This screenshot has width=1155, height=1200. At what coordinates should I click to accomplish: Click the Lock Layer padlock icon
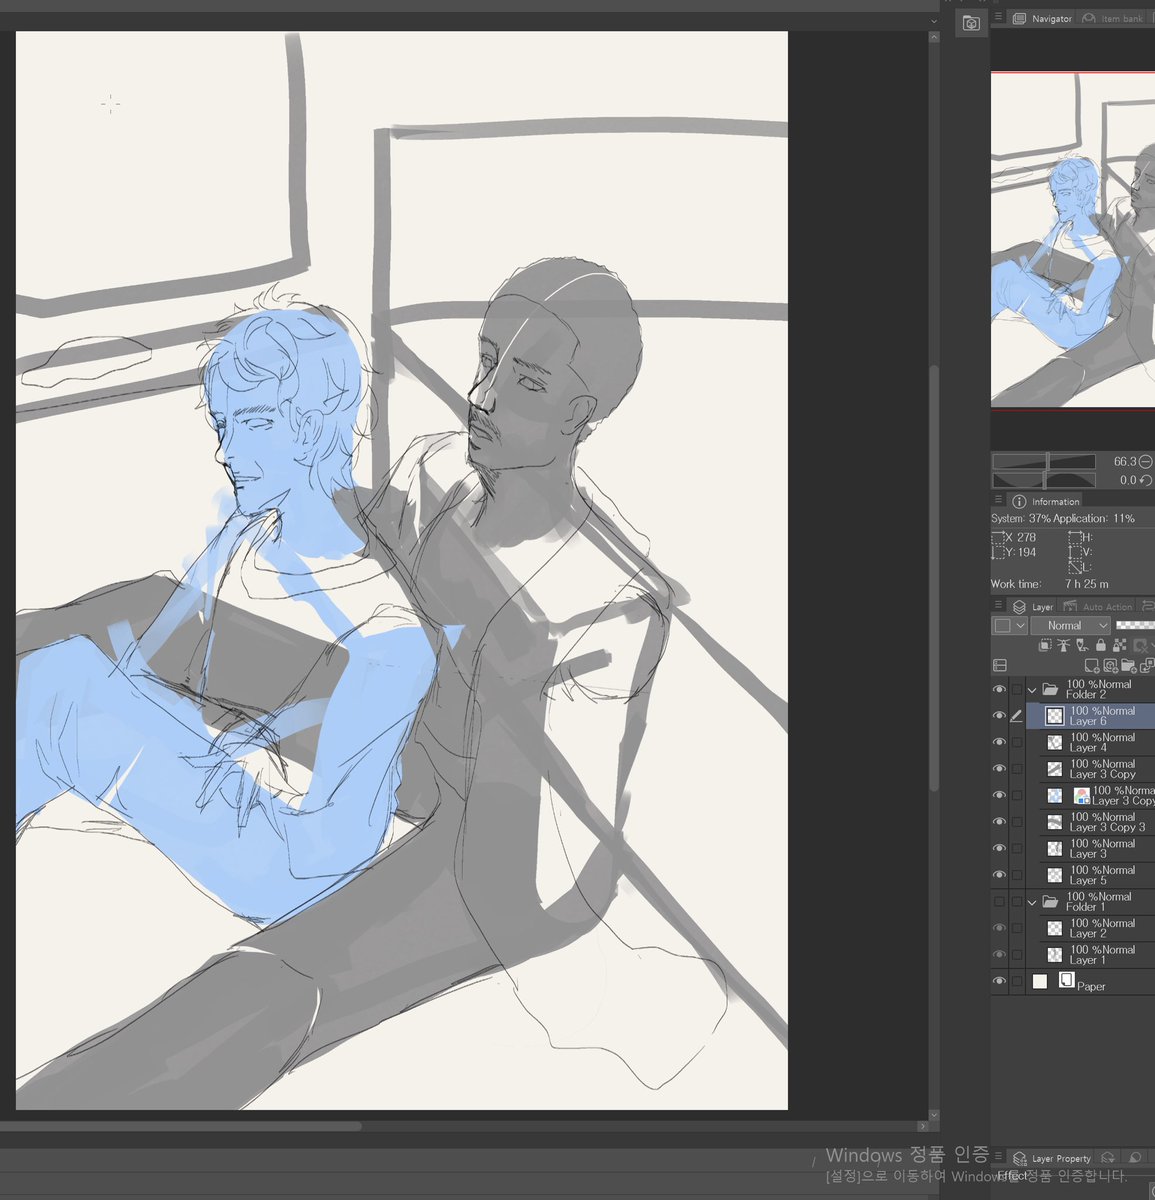click(x=1101, y=645)
